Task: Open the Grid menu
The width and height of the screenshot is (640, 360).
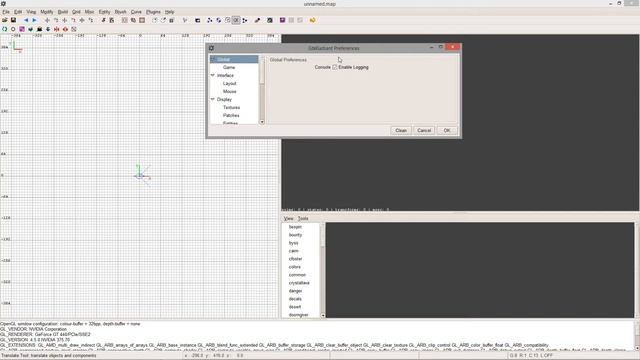Action: tap(76, 12)
